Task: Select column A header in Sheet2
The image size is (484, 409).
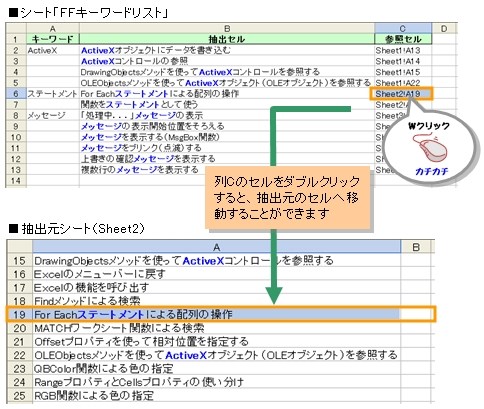Action: (x=217, y=247)
